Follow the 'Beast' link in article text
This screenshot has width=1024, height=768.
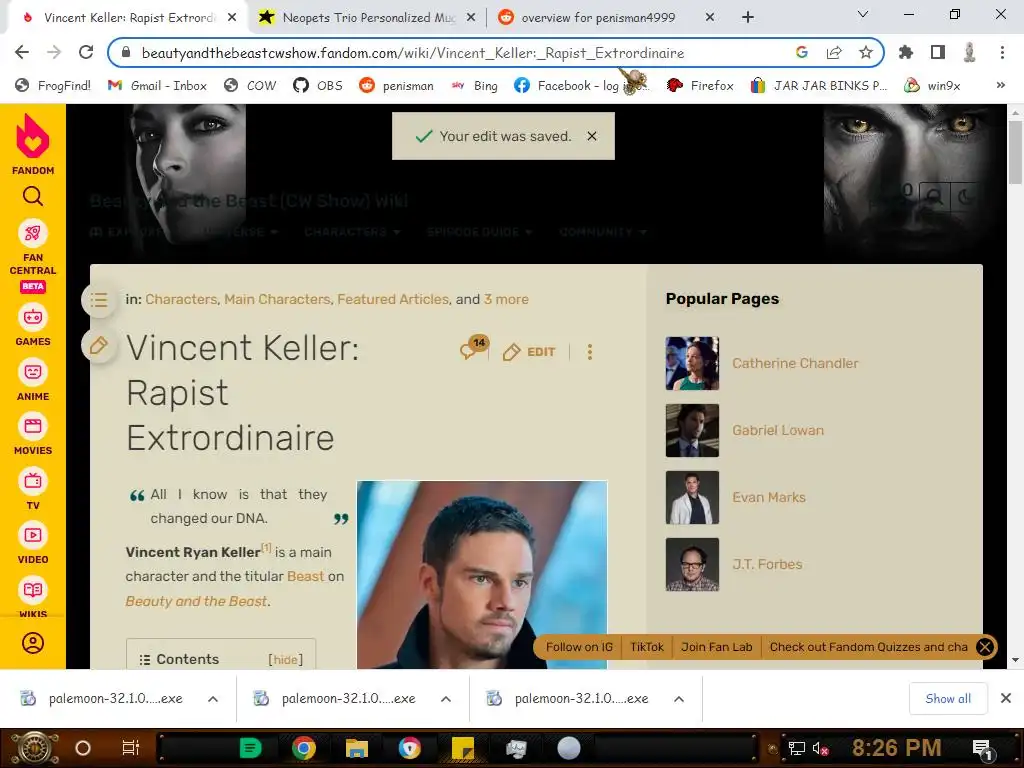point(306,576)
